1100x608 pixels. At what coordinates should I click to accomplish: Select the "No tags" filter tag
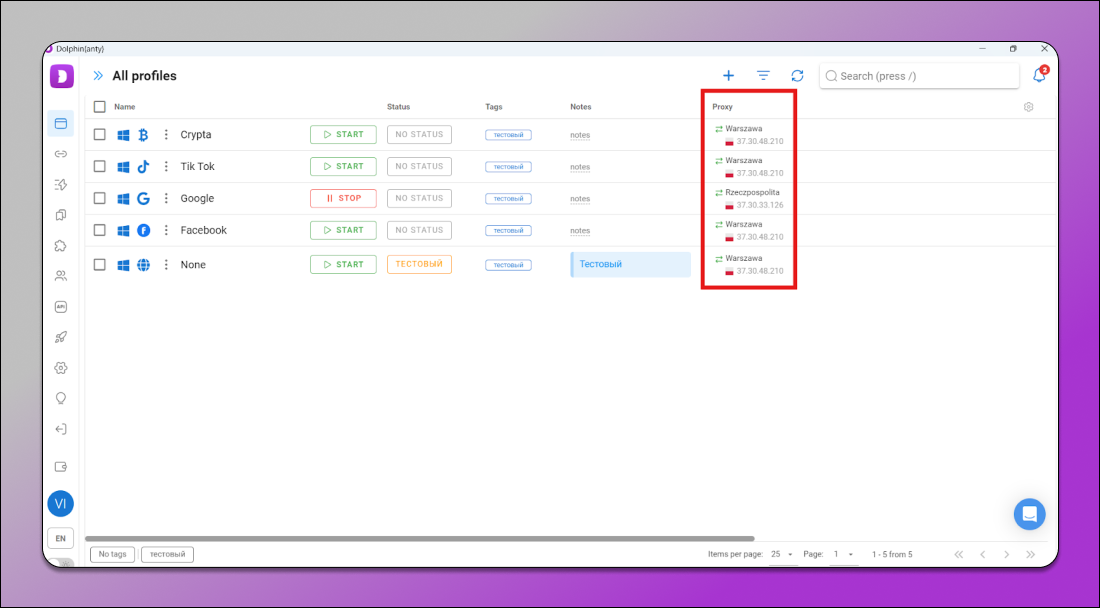point(112,554)
